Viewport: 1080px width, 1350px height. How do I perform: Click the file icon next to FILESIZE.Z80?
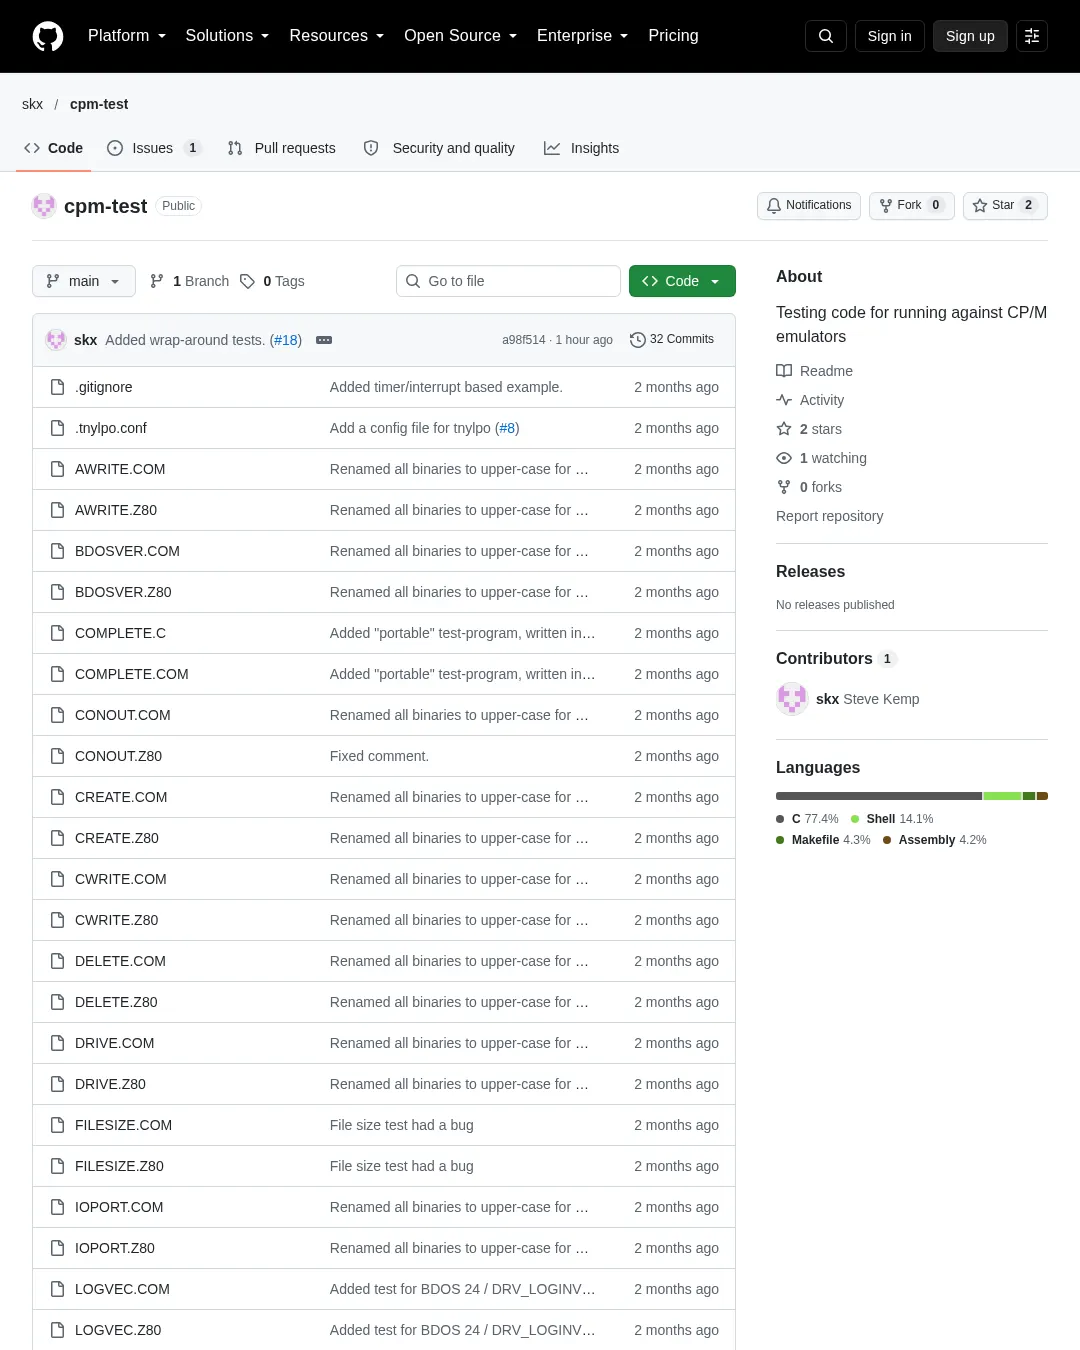point(58,1166)
